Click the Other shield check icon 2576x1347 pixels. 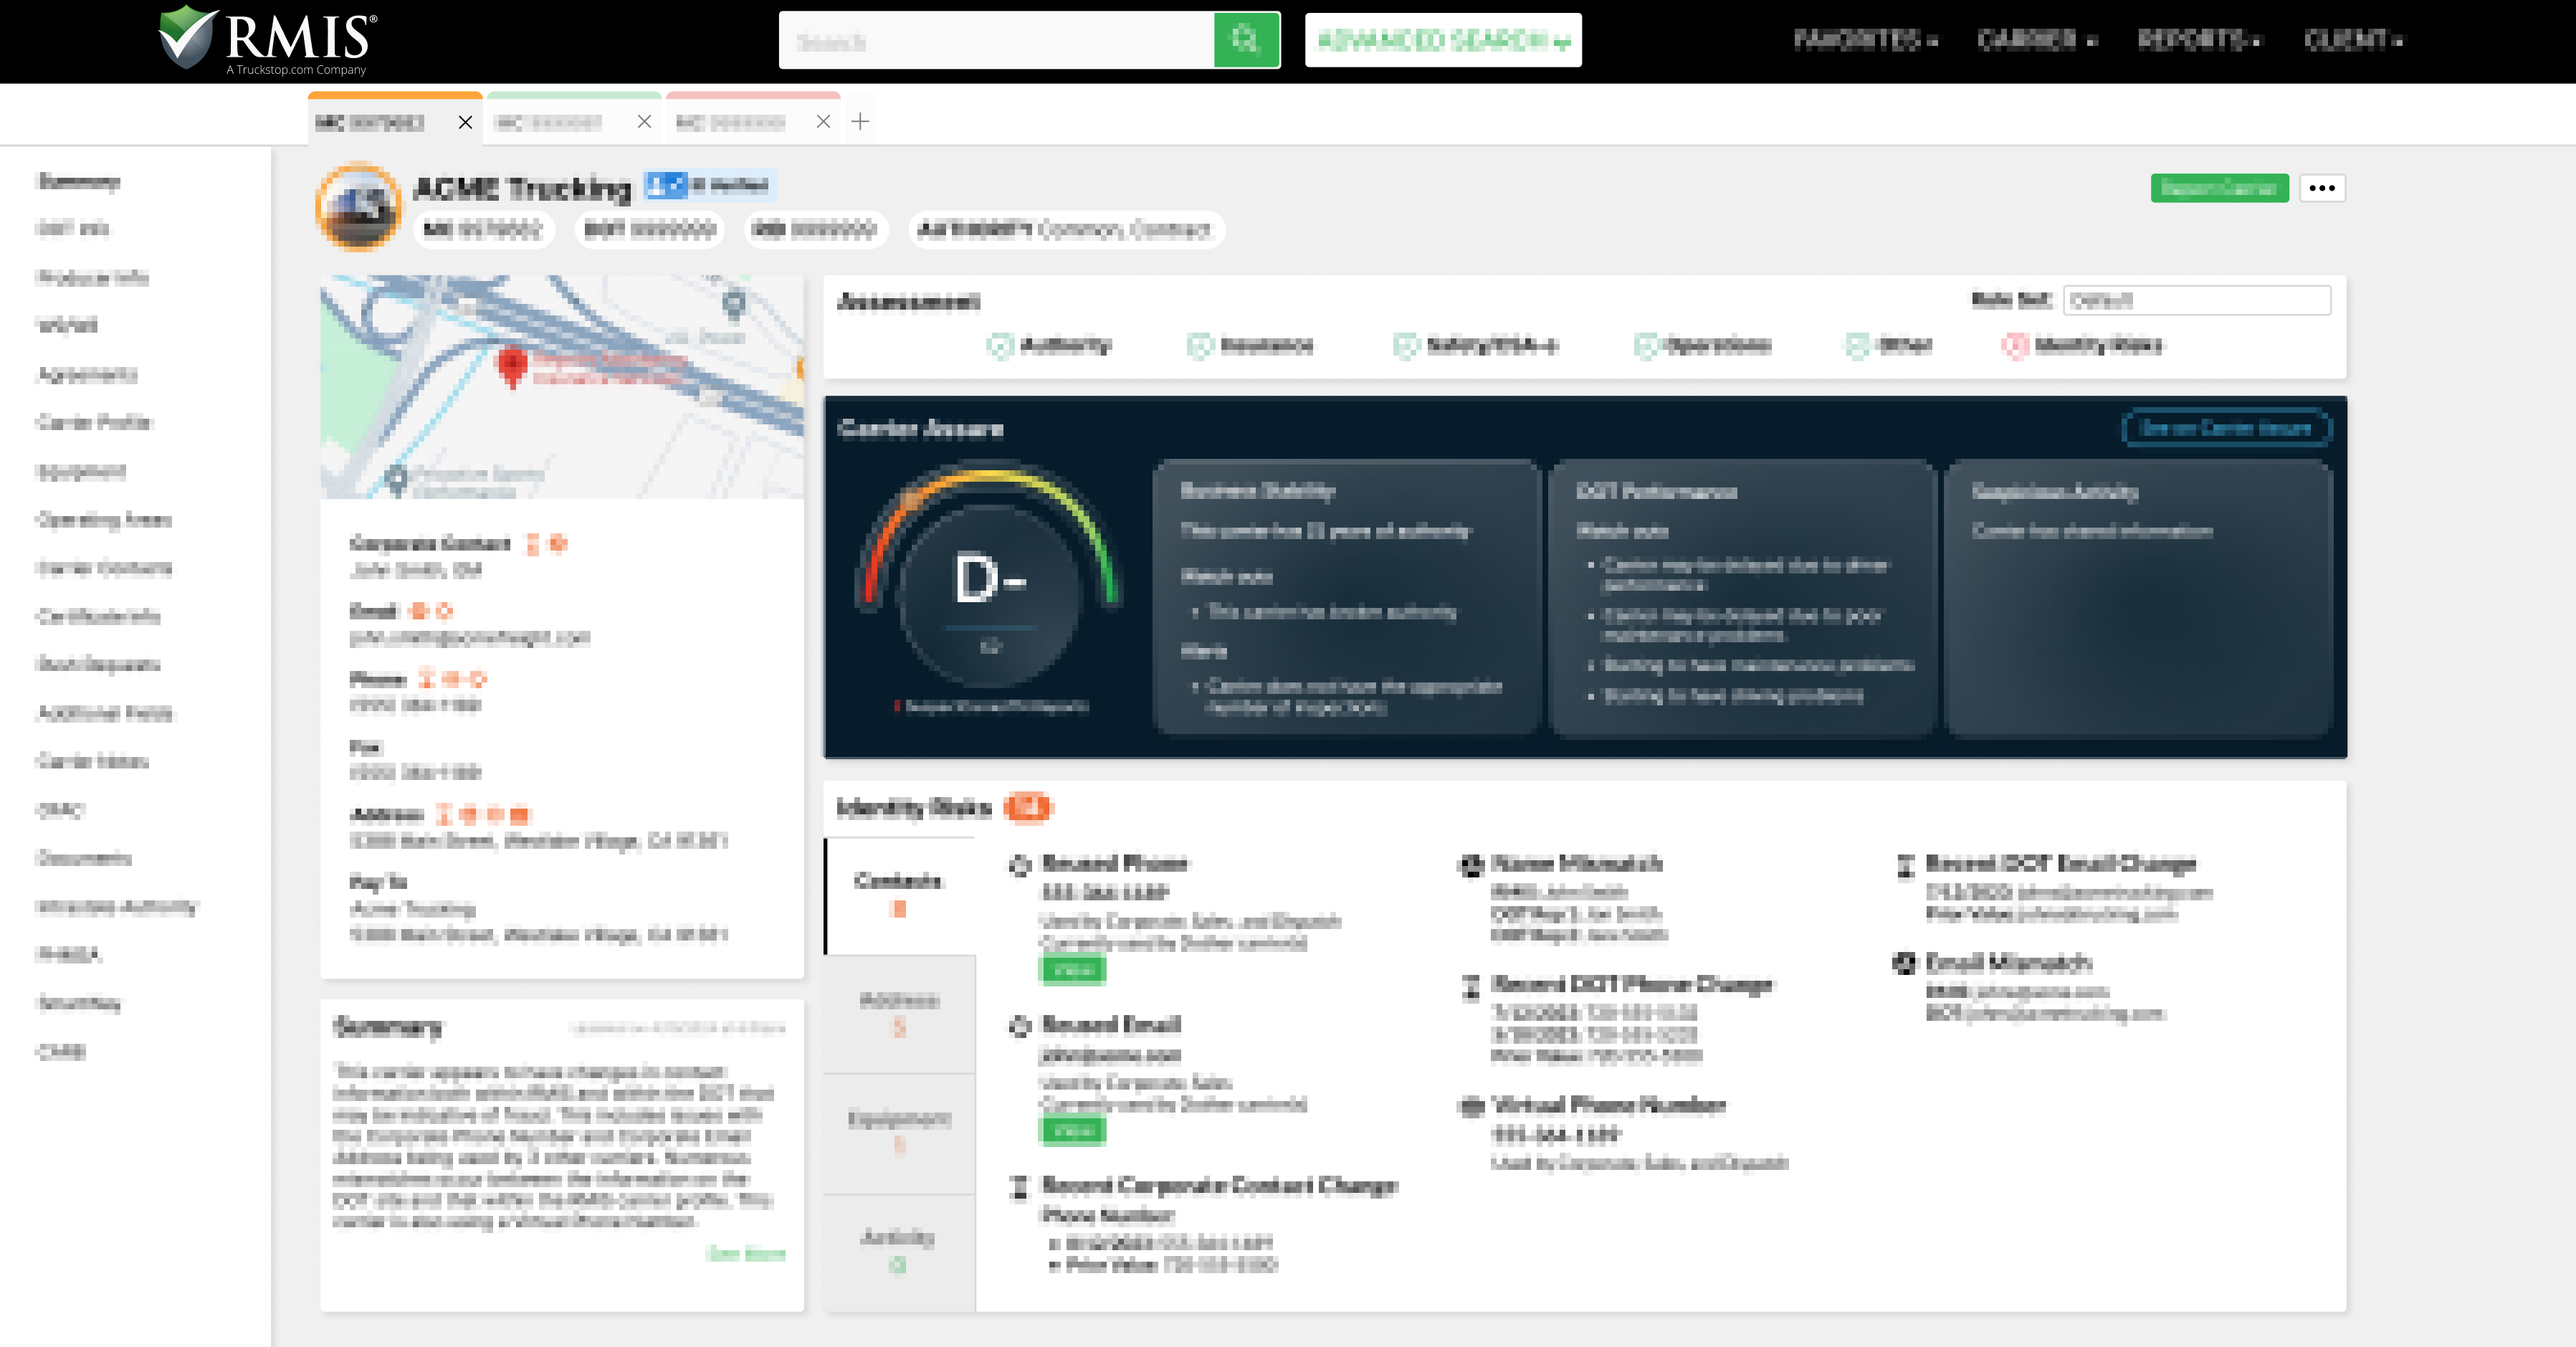[1857, 346]
